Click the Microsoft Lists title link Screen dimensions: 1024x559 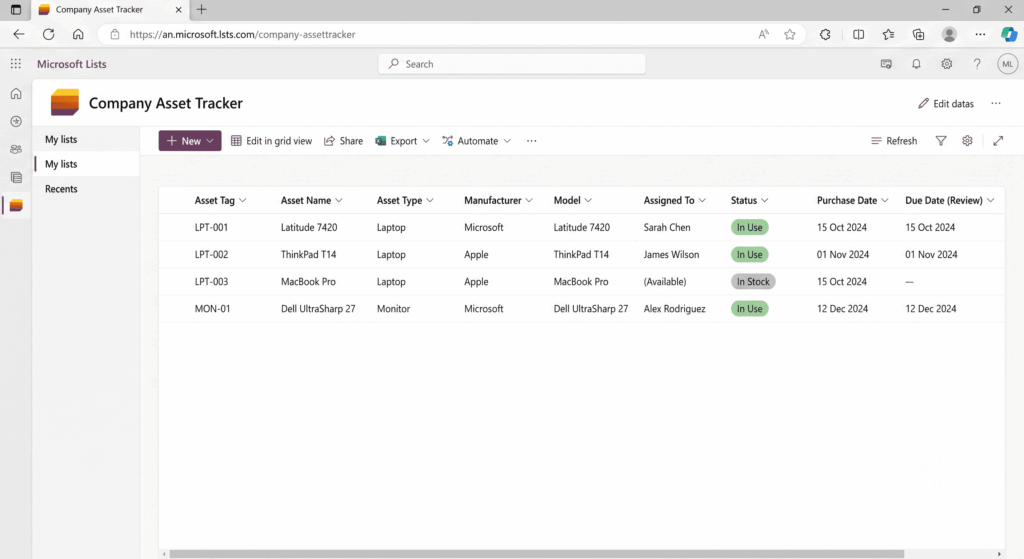(x=72, y=64)
